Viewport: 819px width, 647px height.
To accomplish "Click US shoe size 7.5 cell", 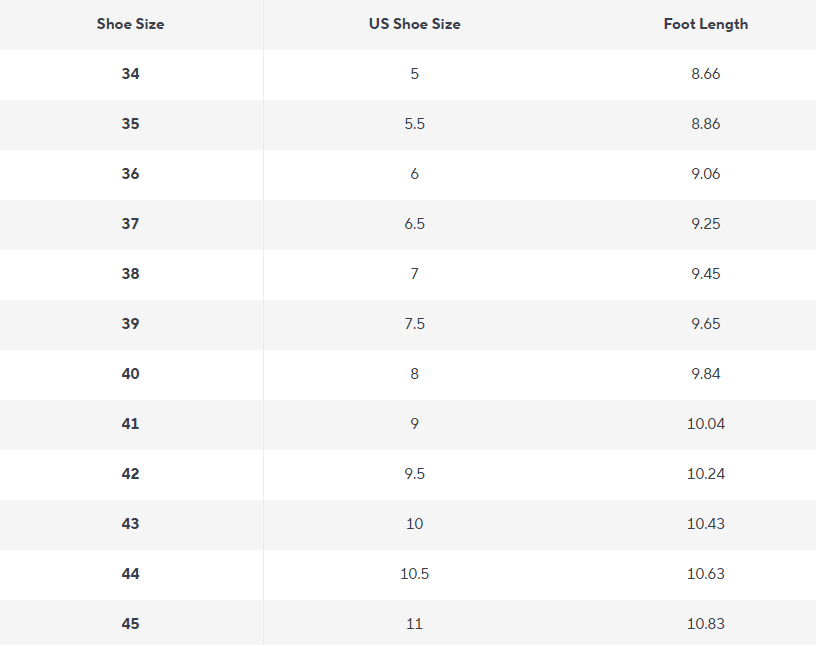I will coord(415,324).
